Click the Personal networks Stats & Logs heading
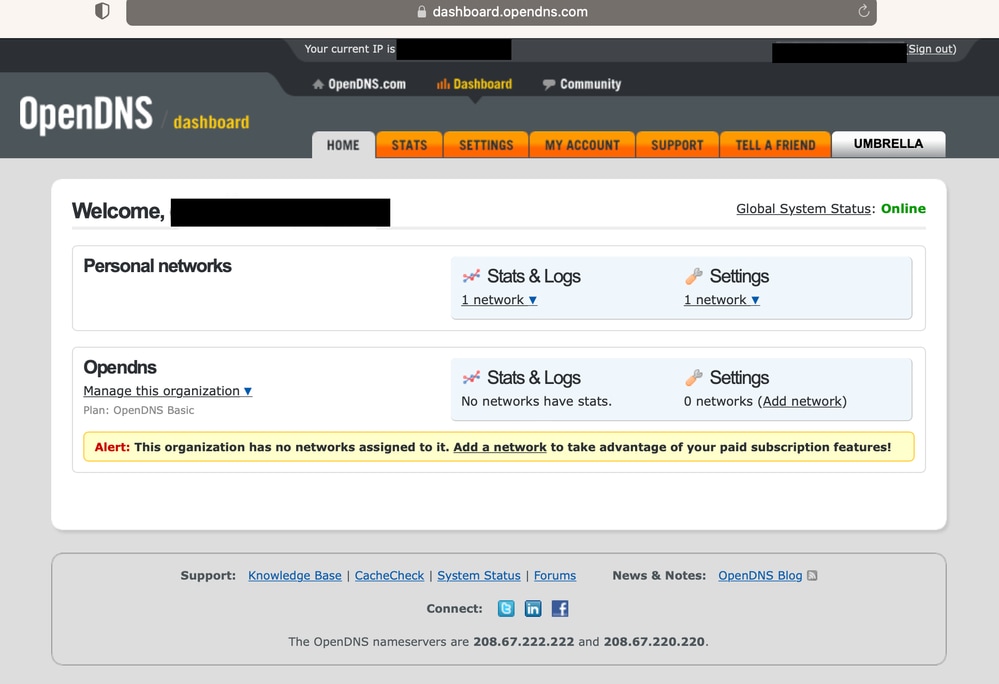Screen dimensions: 999x684 tap(534, 276)
